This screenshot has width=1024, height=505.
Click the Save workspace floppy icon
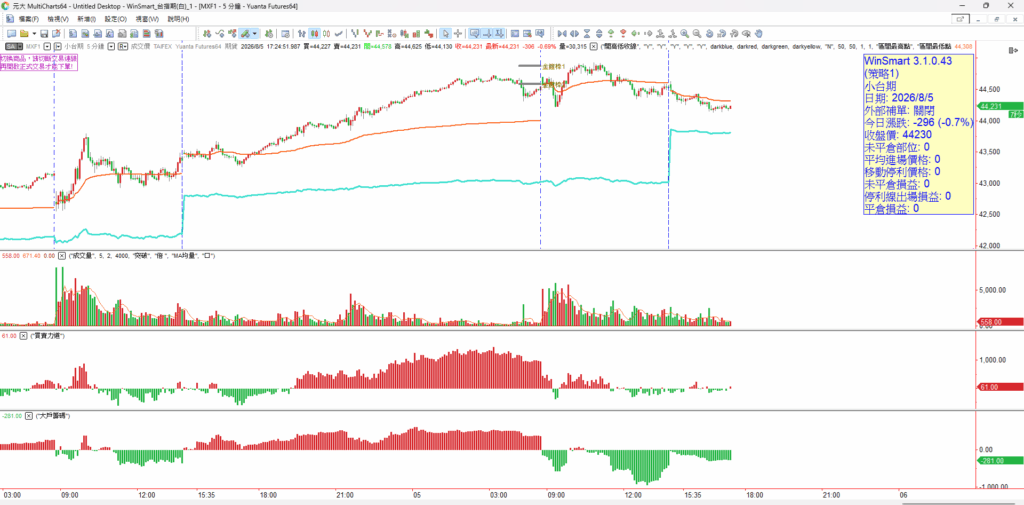[x=44, y=33]
